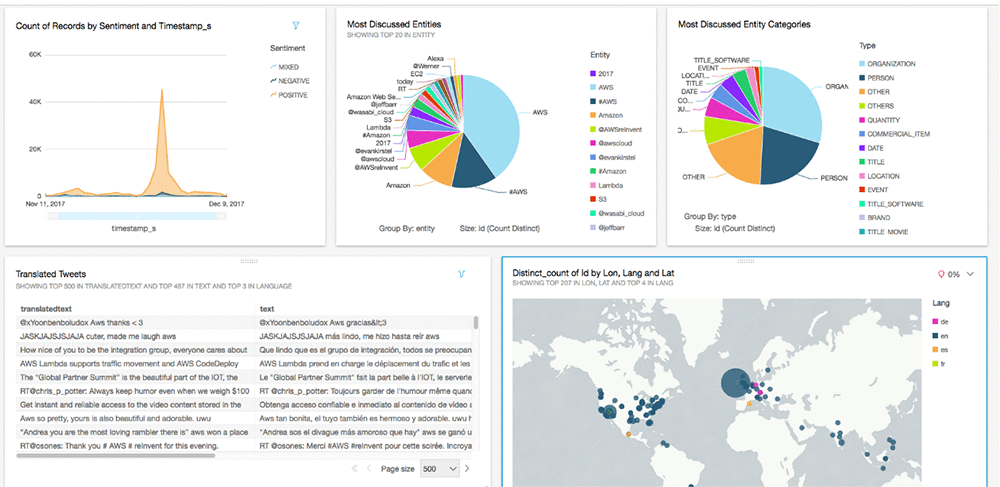Click drag handle above Translated Tweets
The height and width of the screenshot is (487, 1000).
(x=247, y=261)
